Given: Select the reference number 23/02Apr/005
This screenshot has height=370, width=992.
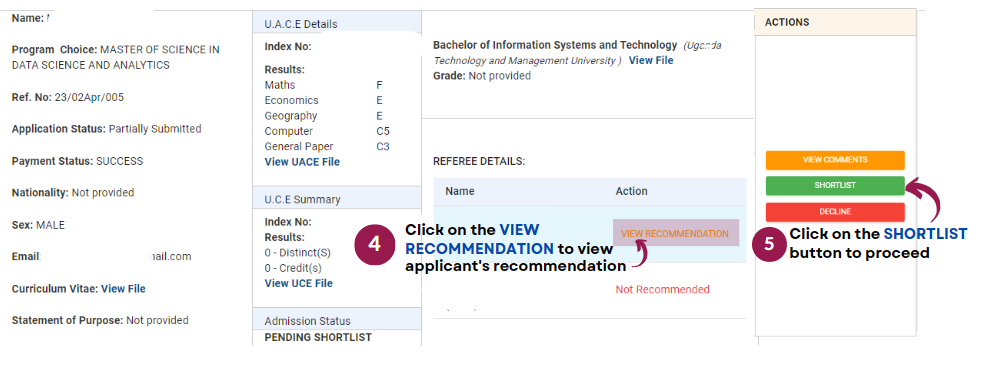Looking at the screenshot, I should pyautogui.click(x=80, y=97).
